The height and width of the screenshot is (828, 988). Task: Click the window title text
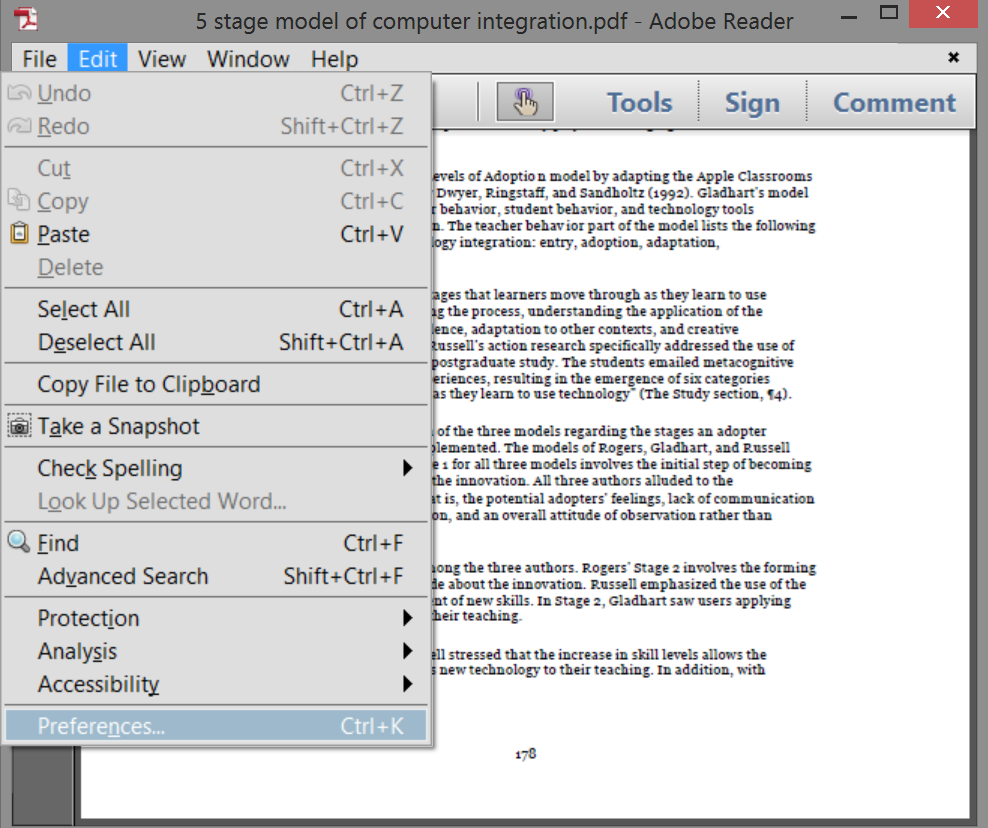tap(494, 21)
